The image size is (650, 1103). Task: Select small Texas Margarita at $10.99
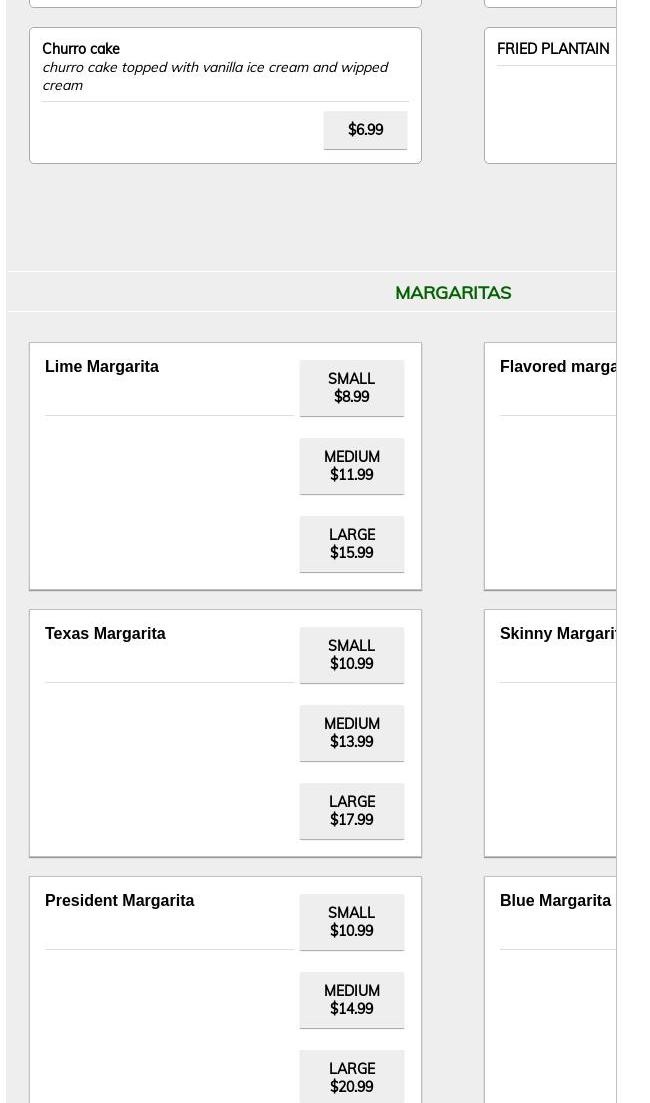pyautogui.click(x=352, y=656)
